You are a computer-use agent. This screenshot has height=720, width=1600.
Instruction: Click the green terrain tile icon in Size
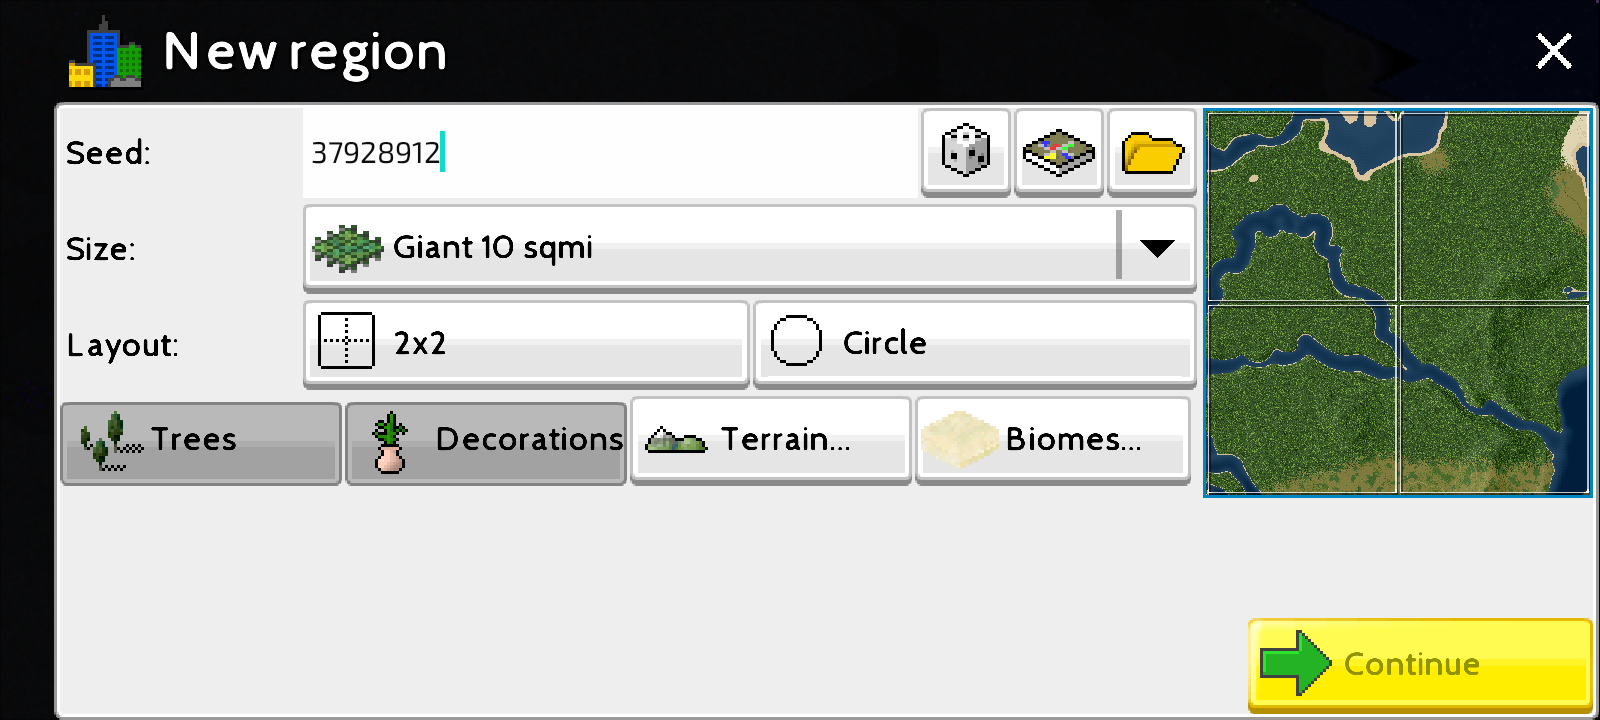347,248
